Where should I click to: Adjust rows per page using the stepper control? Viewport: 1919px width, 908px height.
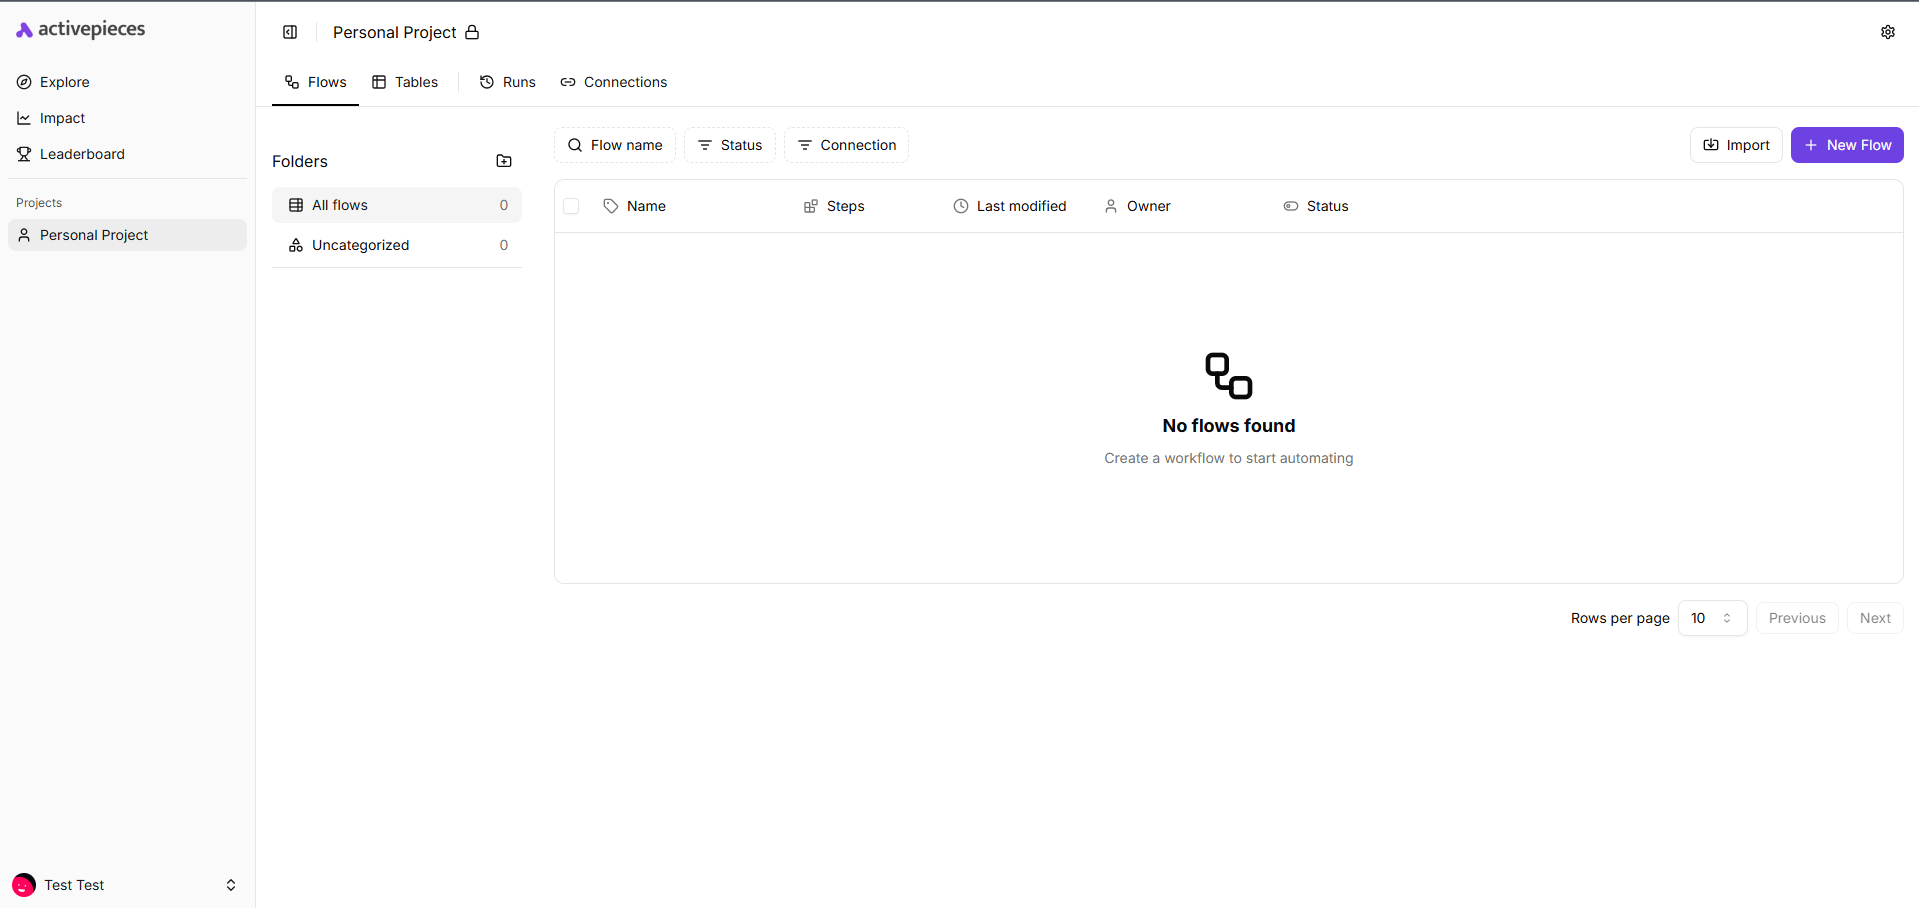click(1729, 618)
